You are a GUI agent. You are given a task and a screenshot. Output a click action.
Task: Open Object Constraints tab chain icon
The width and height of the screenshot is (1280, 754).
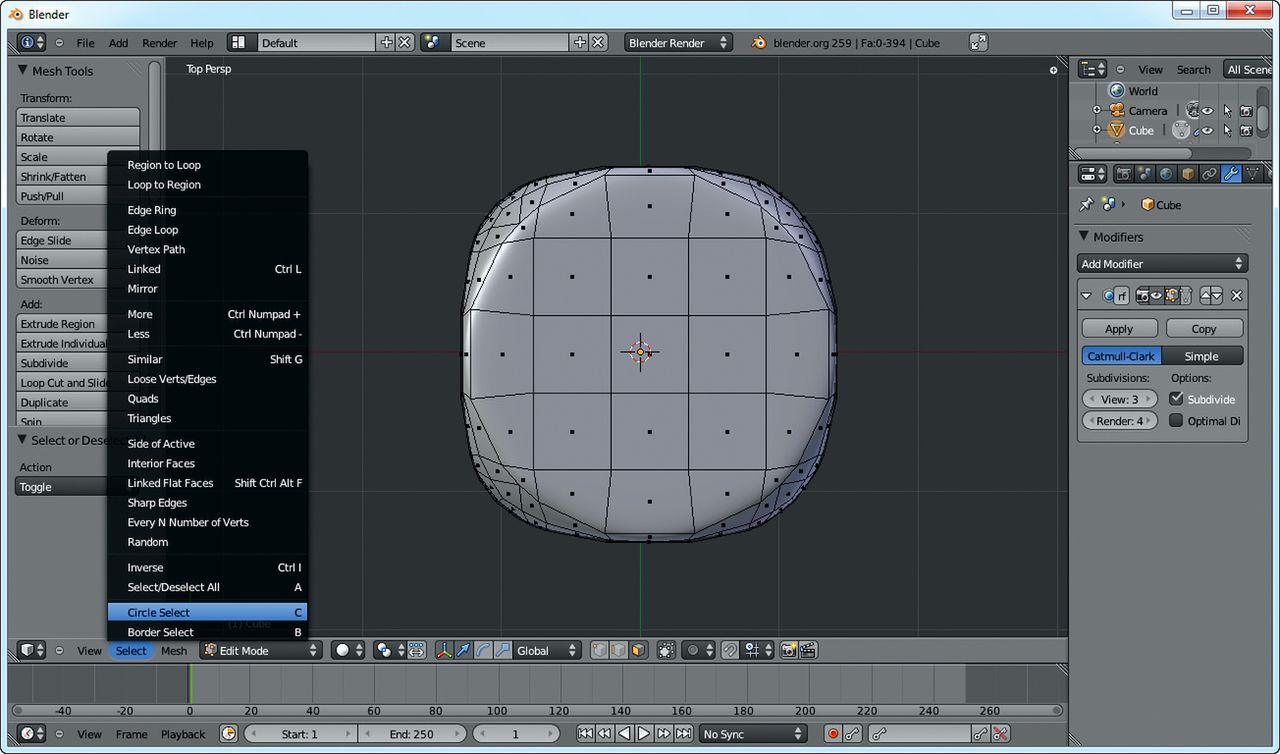tap(1209, 174)
